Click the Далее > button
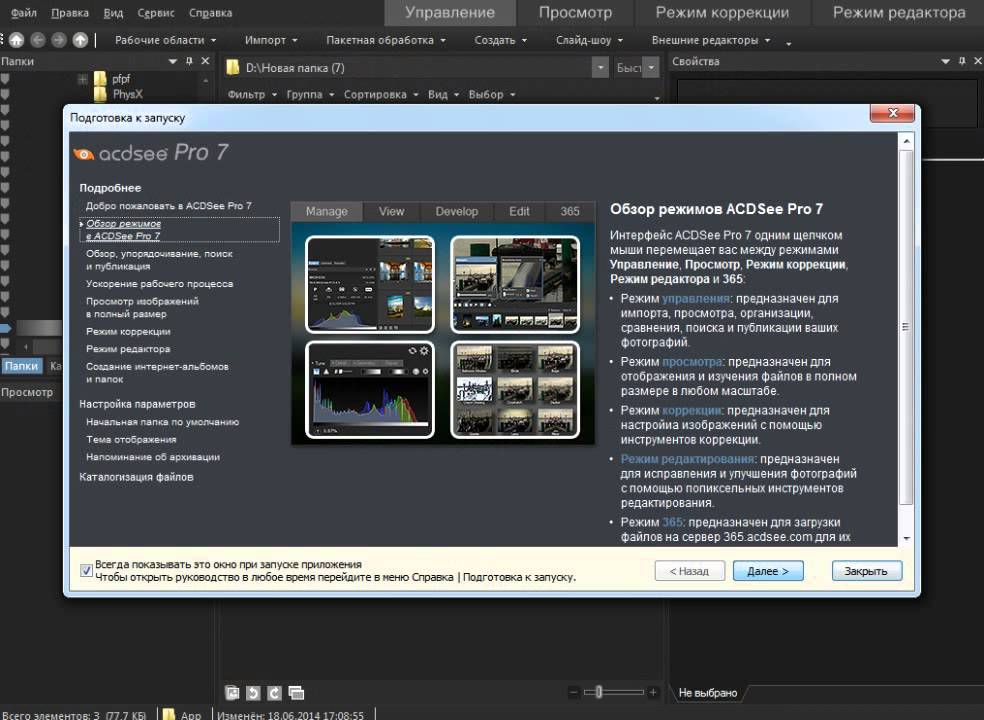984x720 pixels. (x=768, y=571)
